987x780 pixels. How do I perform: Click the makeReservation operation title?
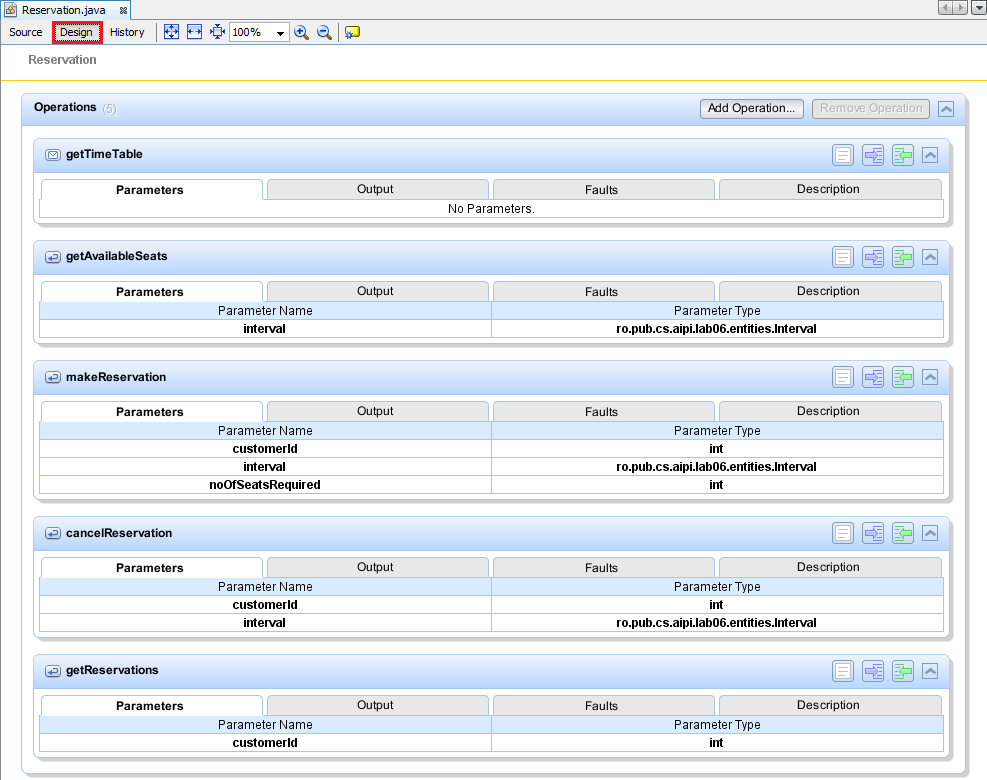(116, 377)
